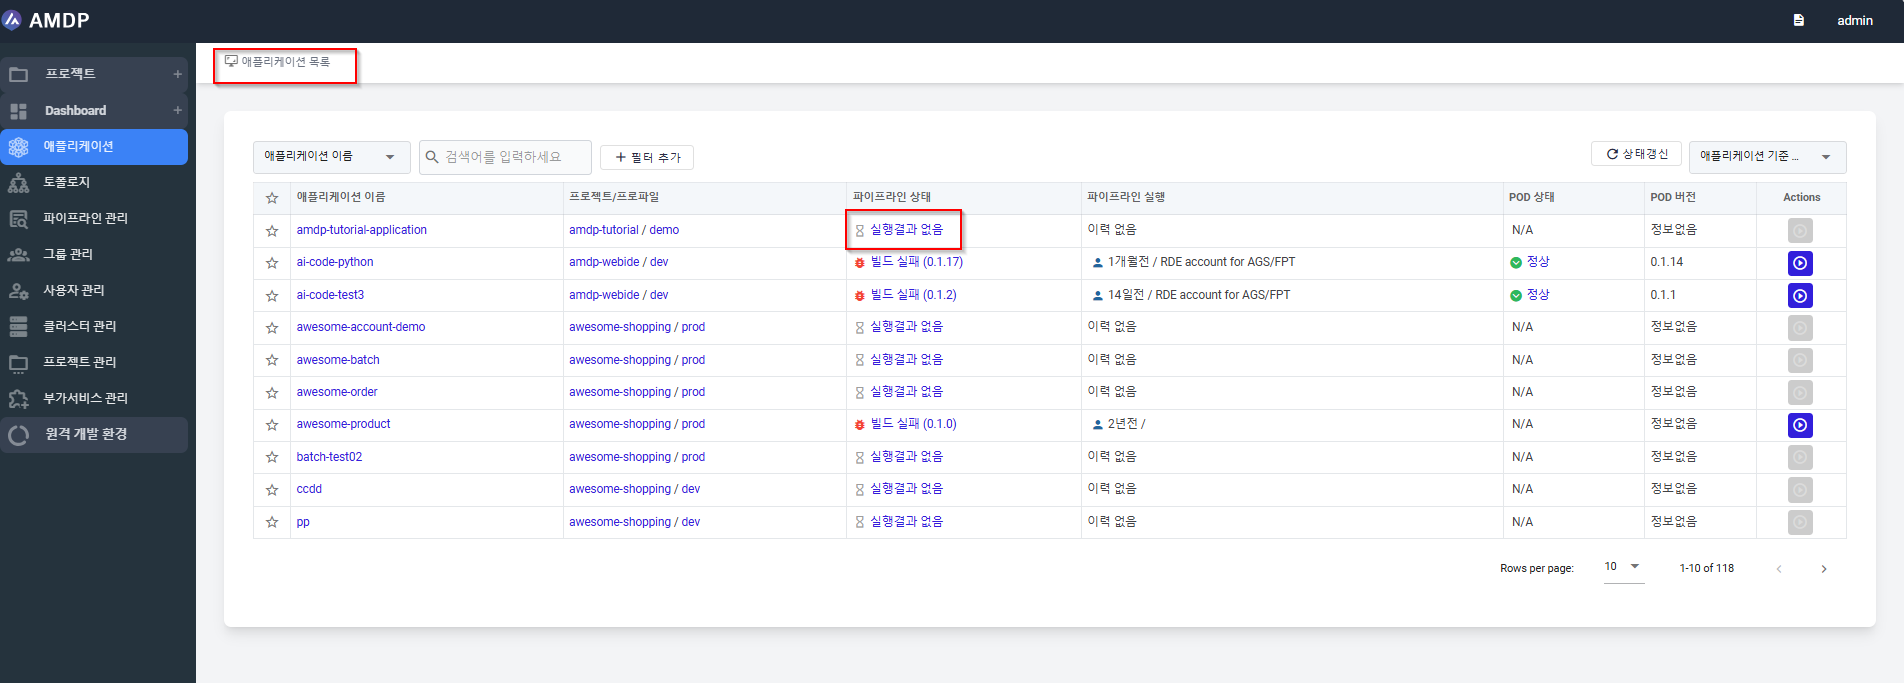1904x683 pixels.
Task: Open the amdp-tutorial-application link
Action: [361, 230]
